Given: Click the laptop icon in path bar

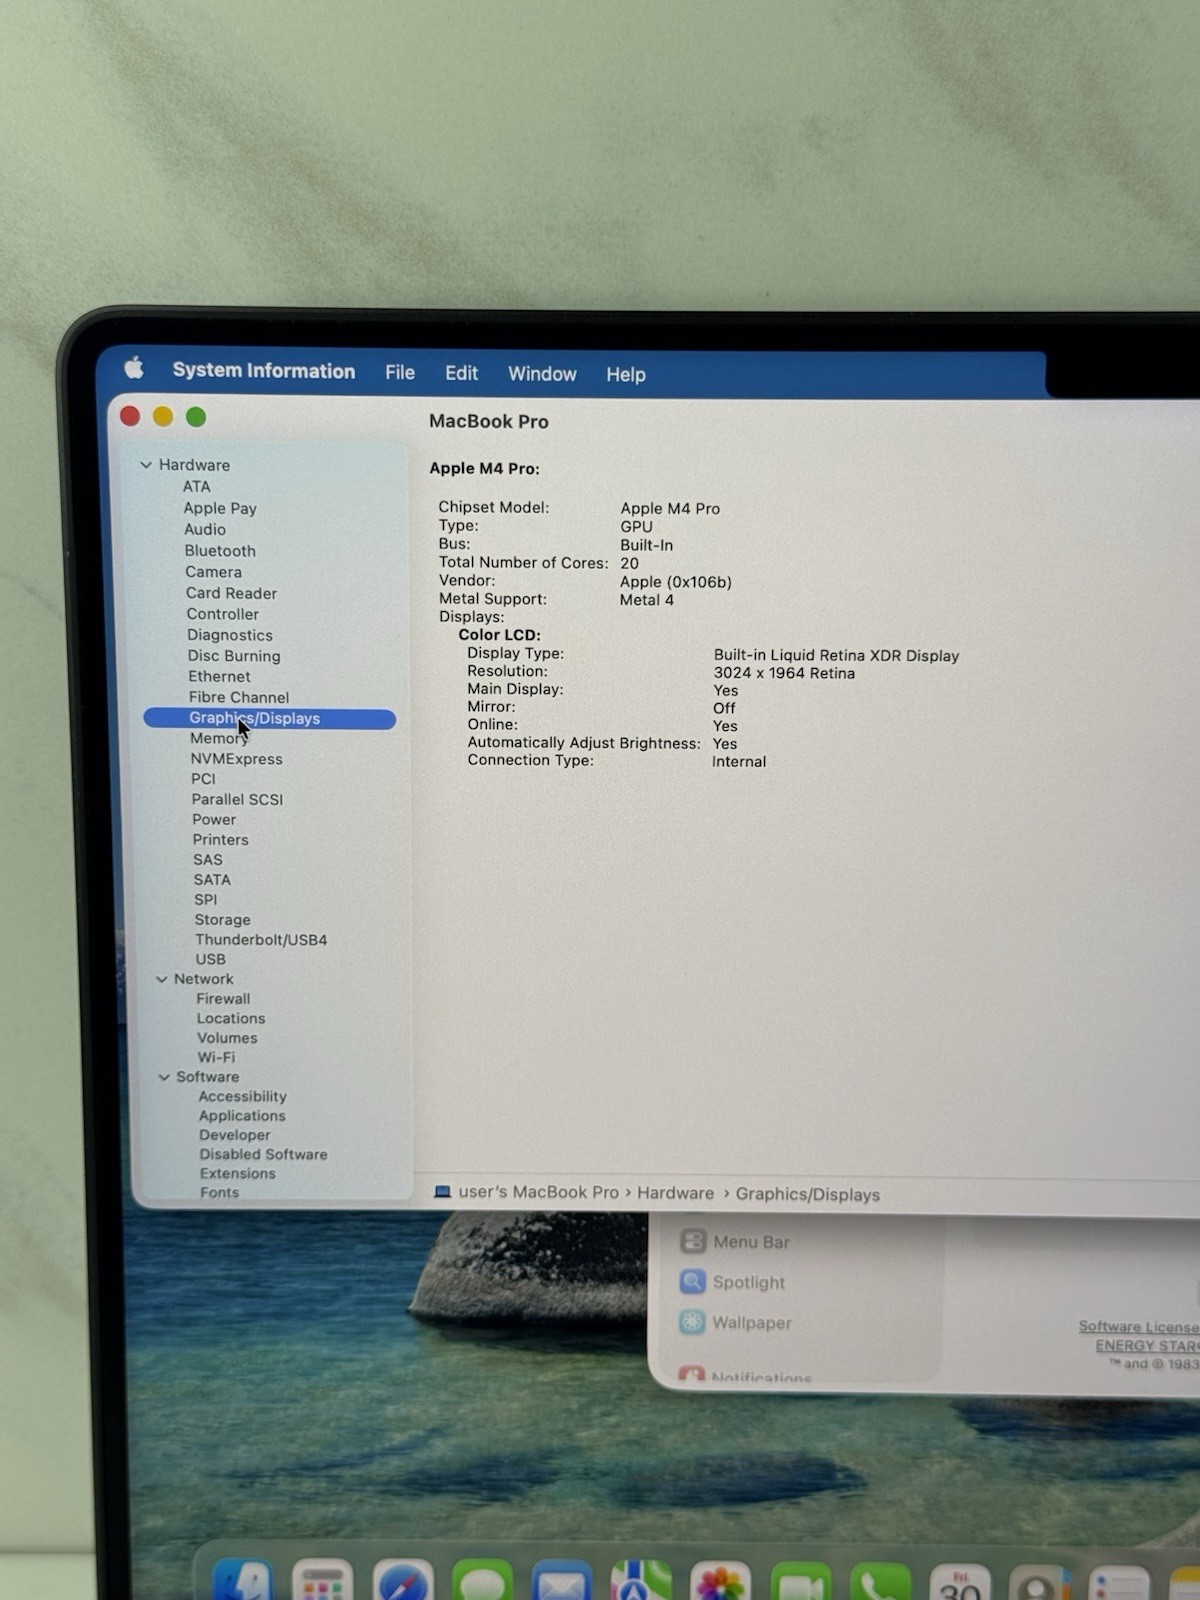Looking at the screenshot, I should tap(442, 1192).
